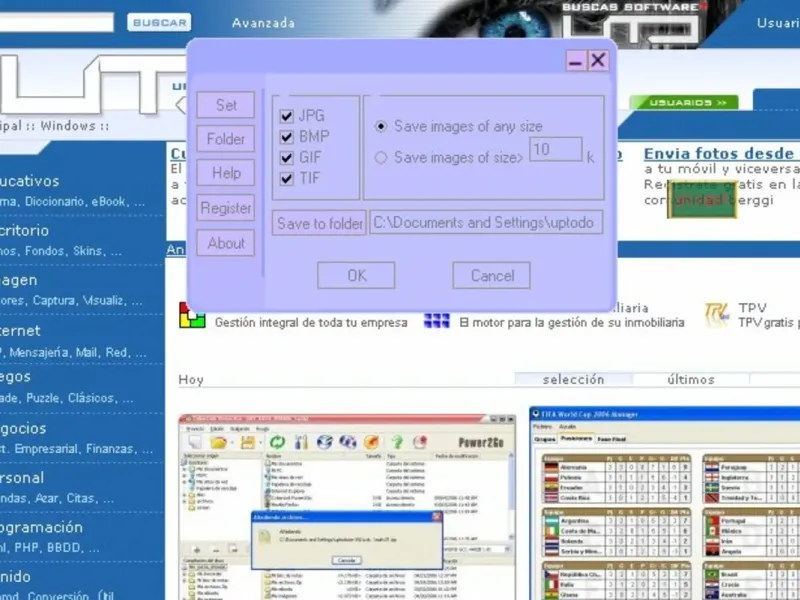Screen dimensions: 800x600
Task: Open the eBook category link
Action: tap(109, 202)
